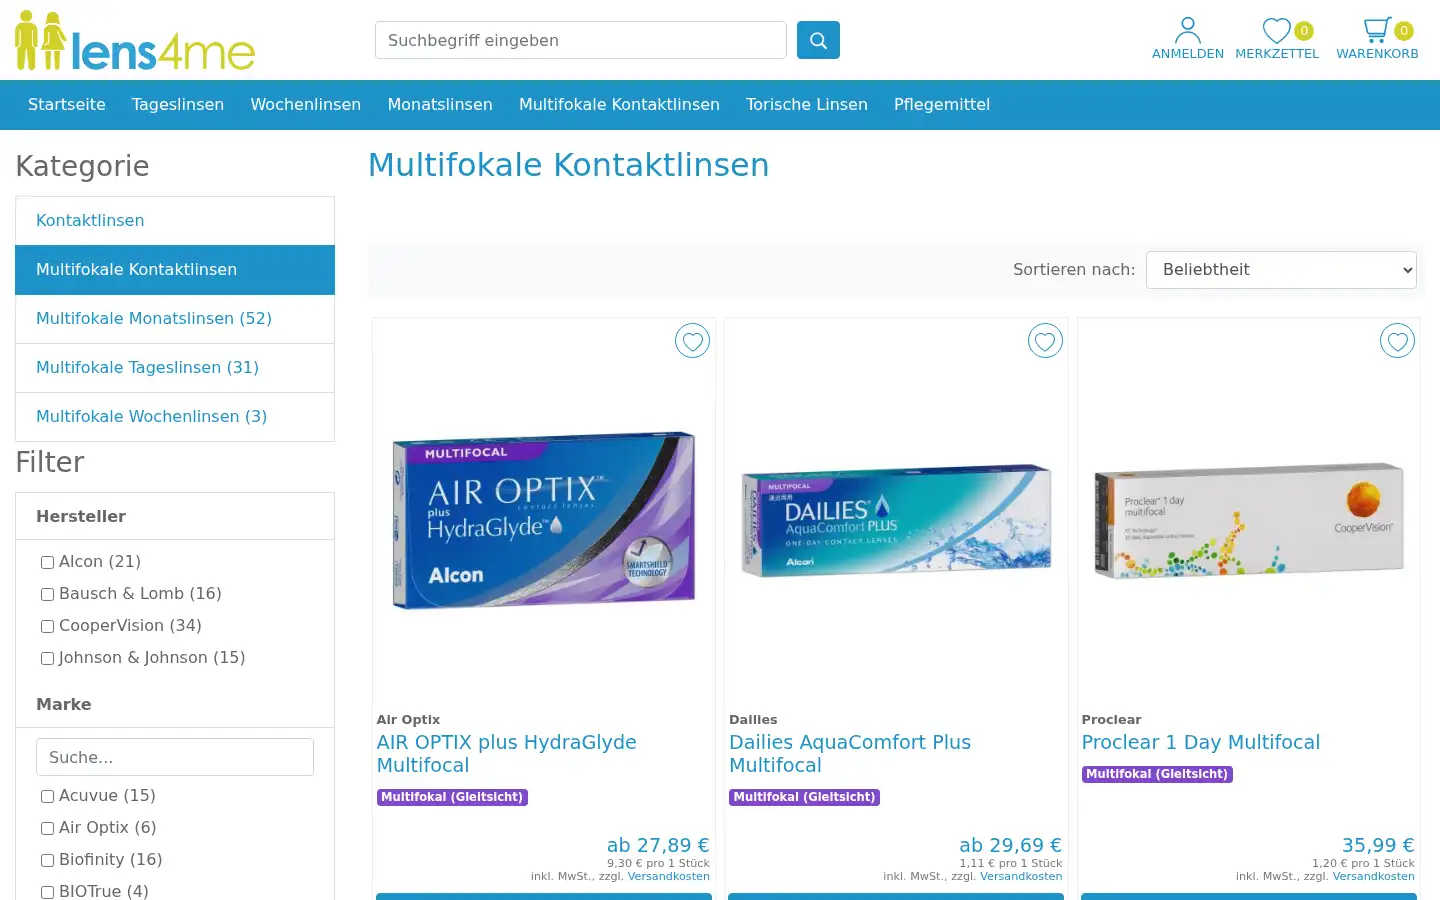Viewport: 1440px width, 900px height.
Task: Click the lens4me logo
Action: tap(135, 41)
